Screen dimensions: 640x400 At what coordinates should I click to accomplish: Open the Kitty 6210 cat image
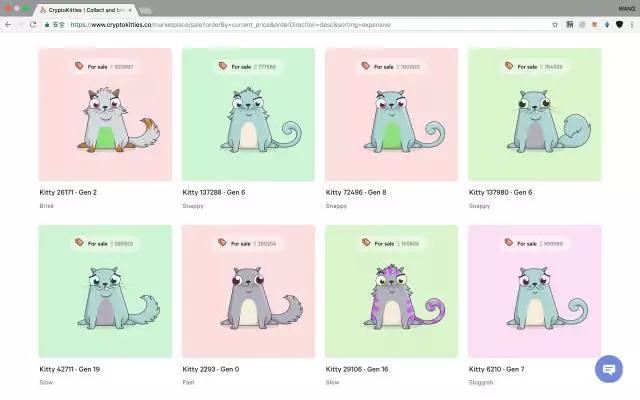click(535, 291)
